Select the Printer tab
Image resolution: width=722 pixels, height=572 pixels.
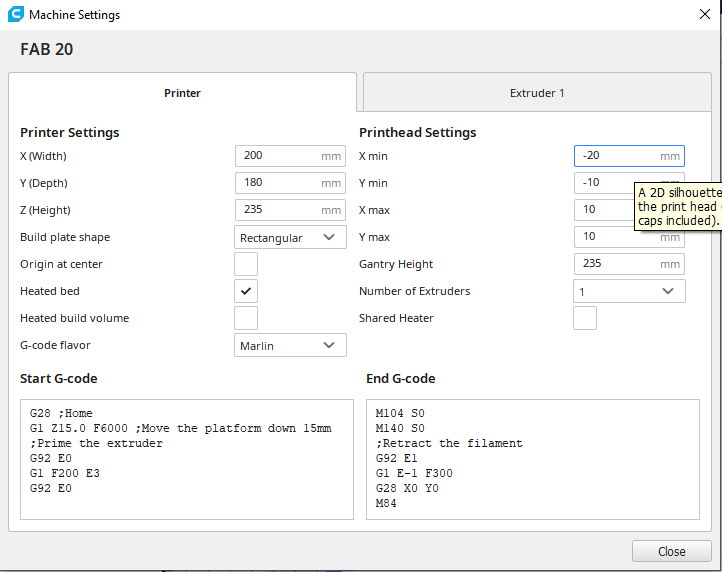pos(182,93)
